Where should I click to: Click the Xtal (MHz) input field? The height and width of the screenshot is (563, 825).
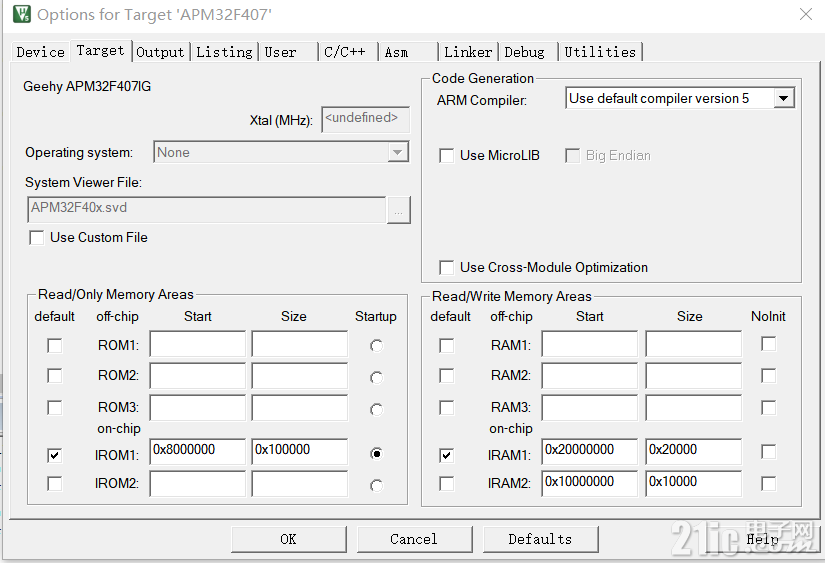pos(365,119)
